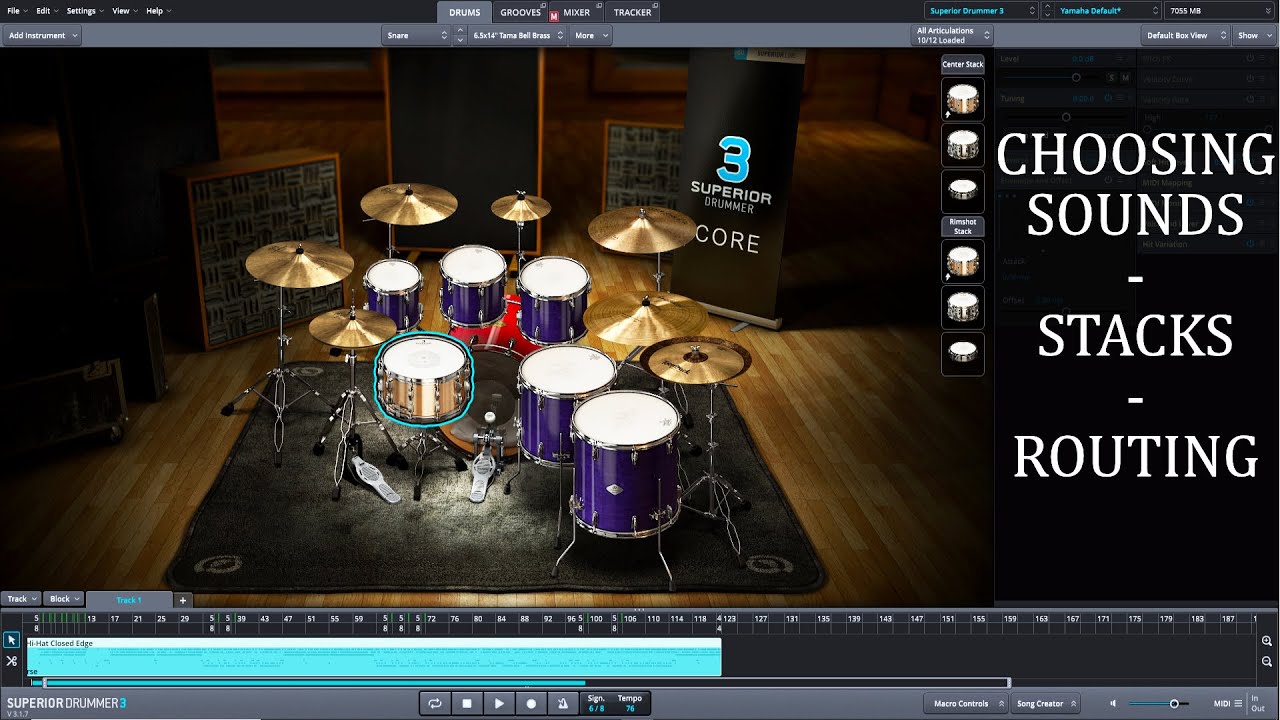The width and height of the screenshot is (1280, 720).
Task: Toggle Velocity Gate power button
Action: 1250,99
